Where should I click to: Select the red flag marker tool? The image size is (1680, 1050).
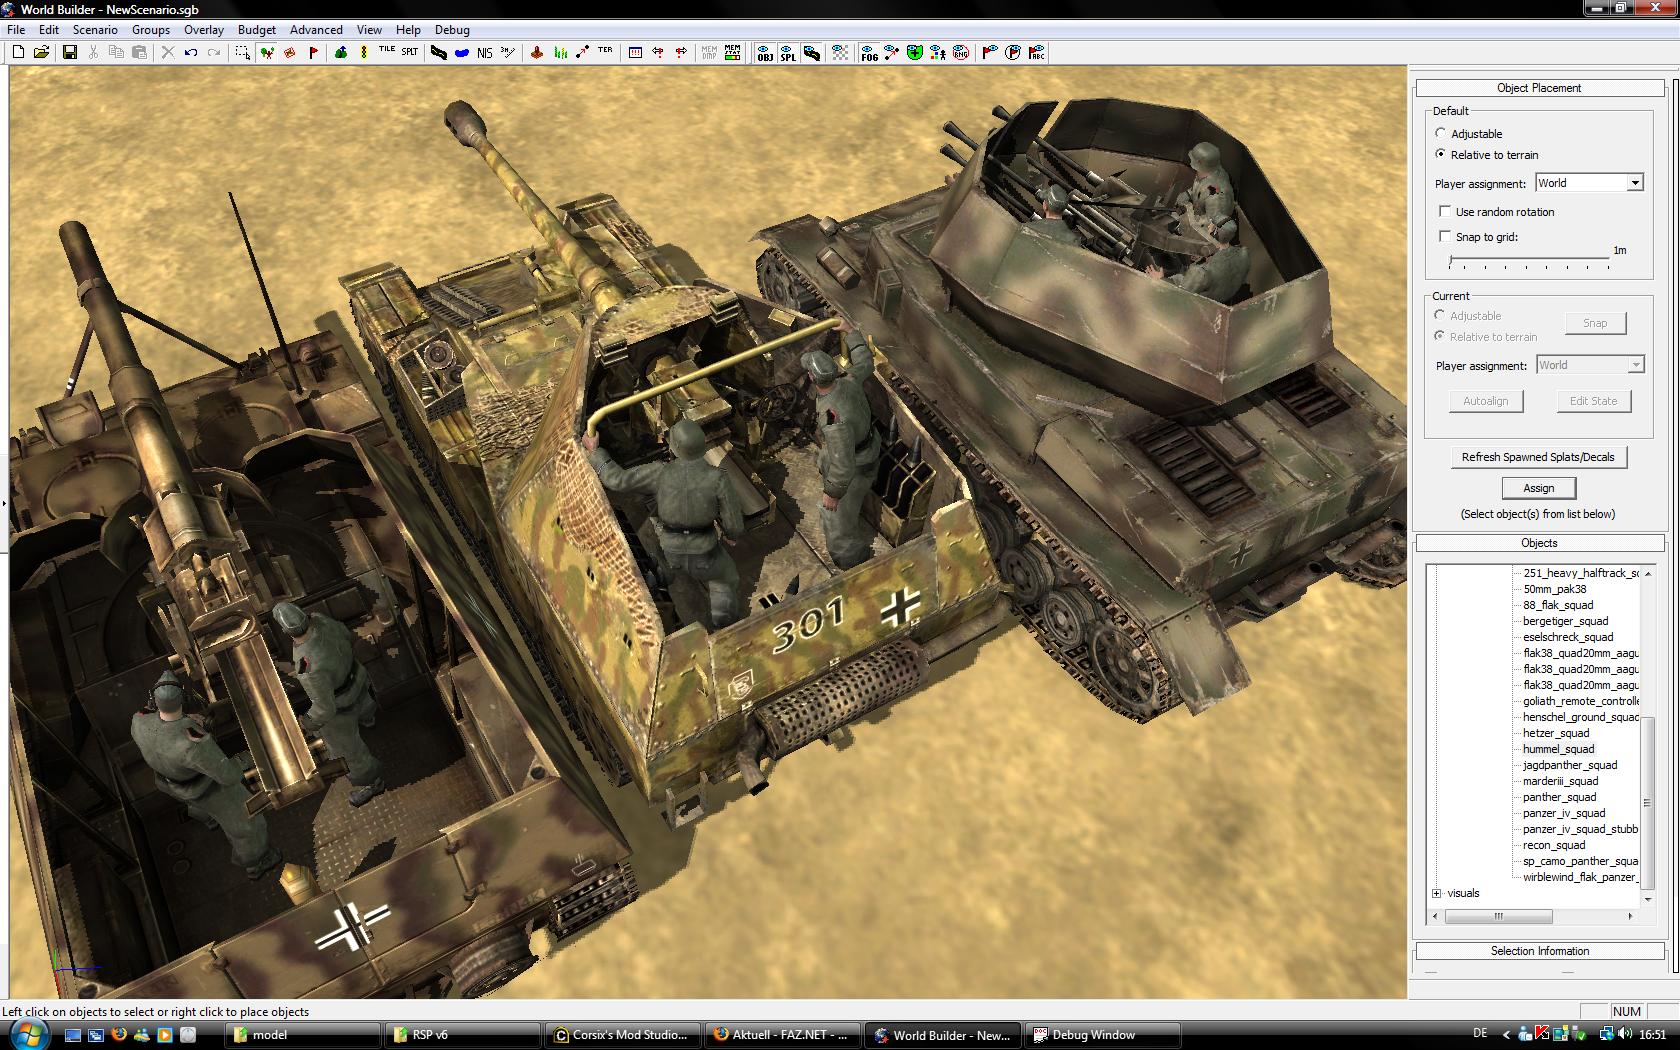pos(313,52)
